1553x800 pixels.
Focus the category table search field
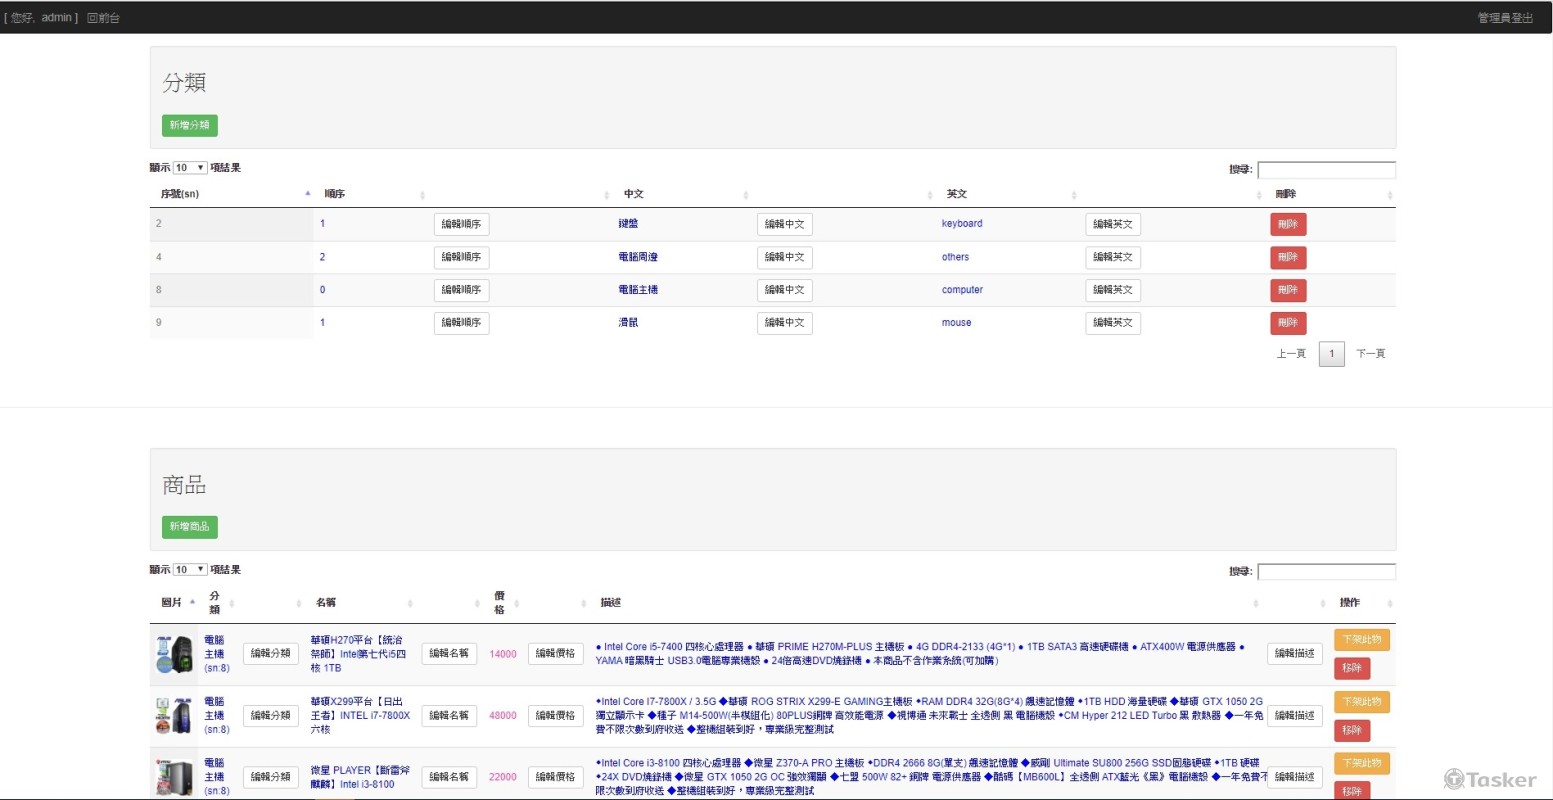pos(1326,170)
